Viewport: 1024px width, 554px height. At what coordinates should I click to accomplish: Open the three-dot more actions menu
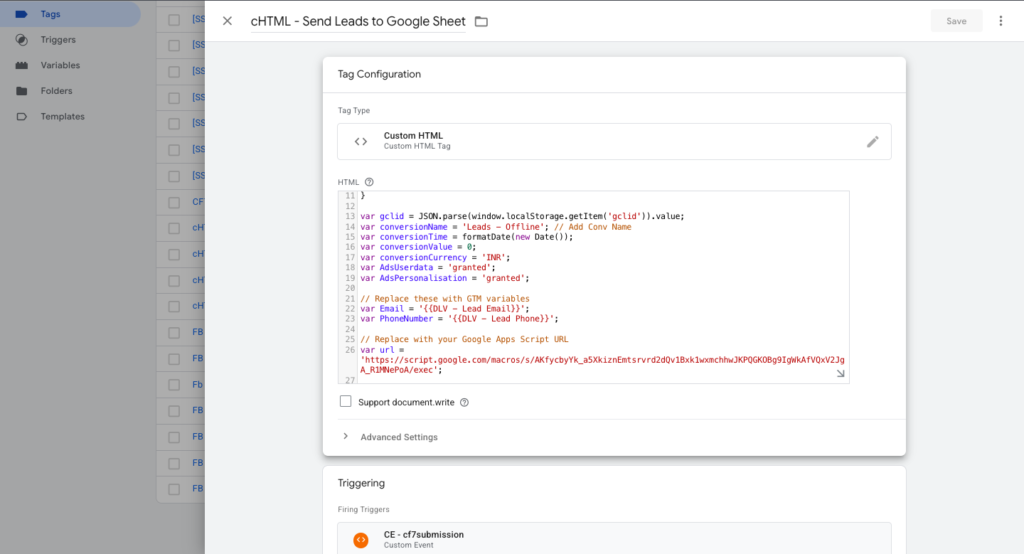pyautogui.click(x=1000, y=21)
